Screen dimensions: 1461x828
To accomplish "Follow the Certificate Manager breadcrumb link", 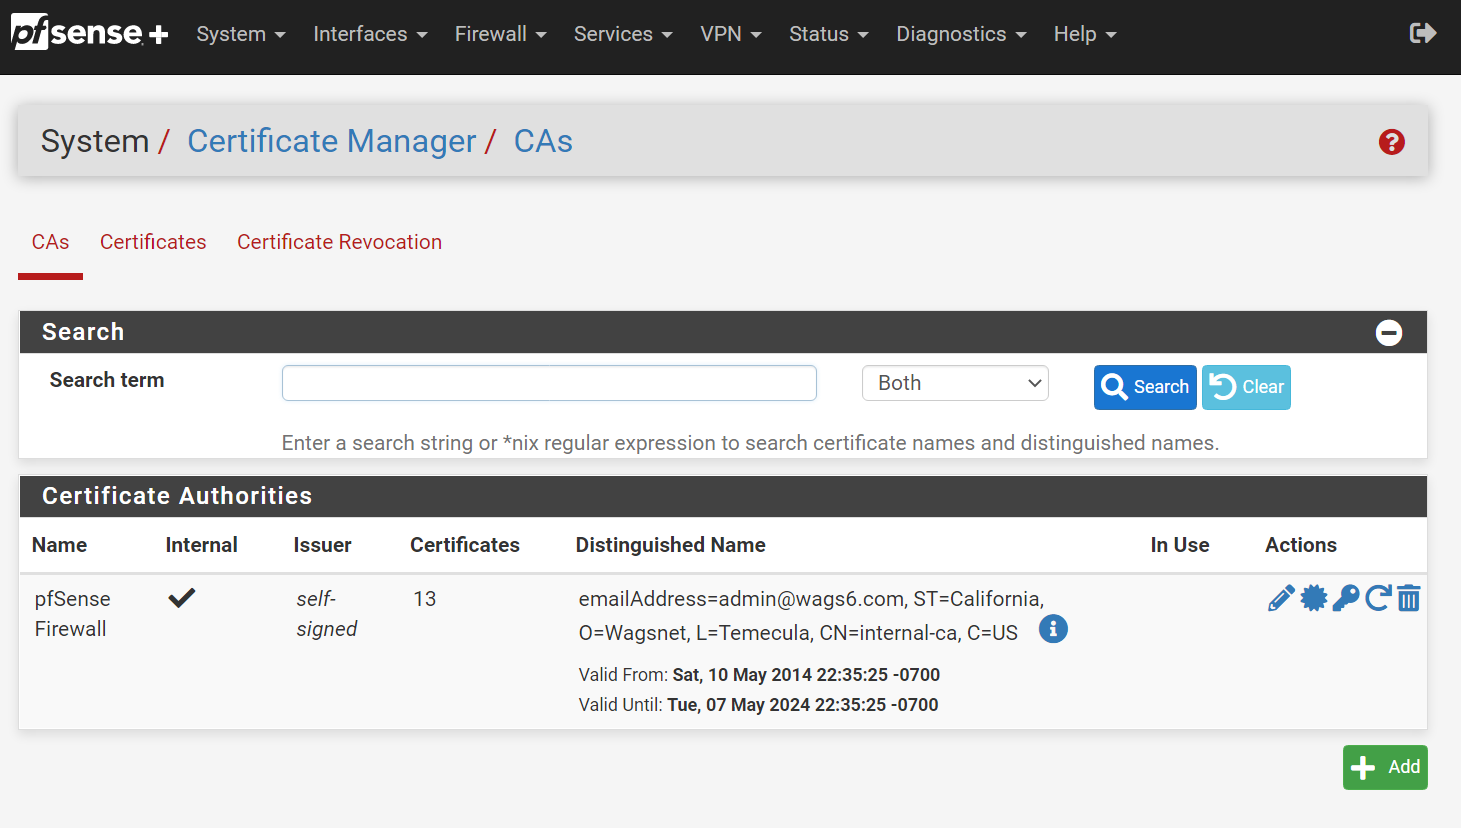I will [x=332, y=141].
